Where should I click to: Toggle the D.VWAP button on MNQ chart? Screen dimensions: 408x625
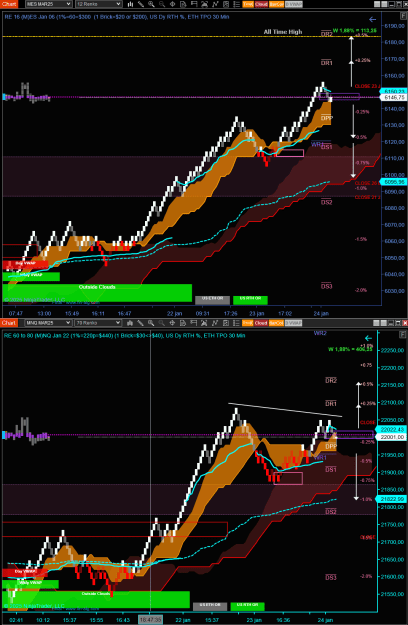pos(293,323)
